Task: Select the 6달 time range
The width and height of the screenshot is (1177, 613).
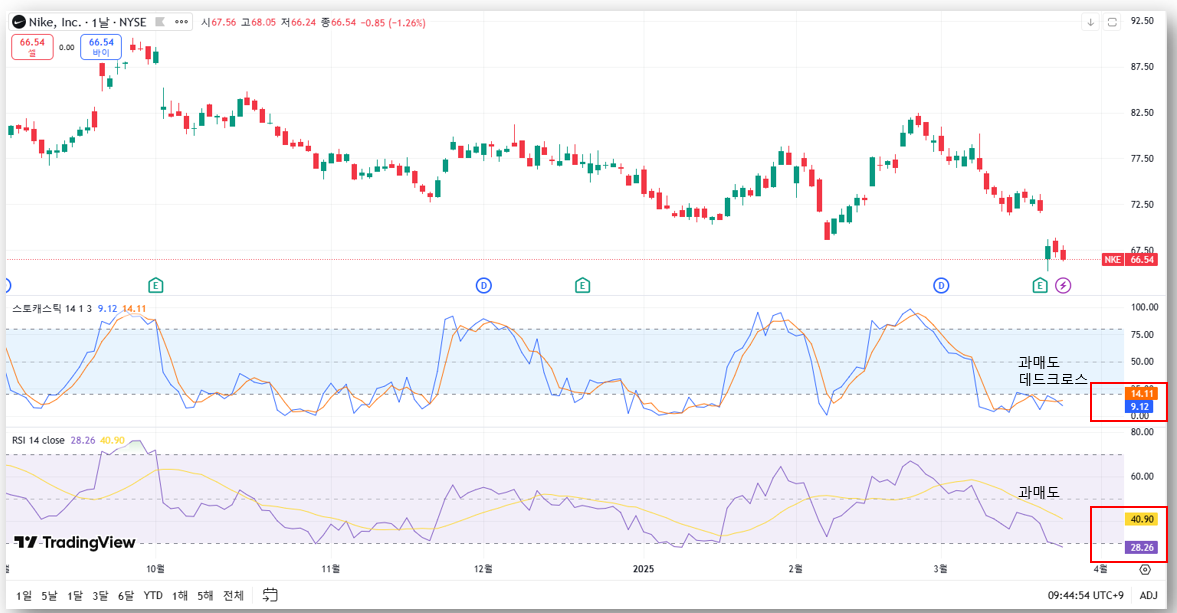Action: 125,595
